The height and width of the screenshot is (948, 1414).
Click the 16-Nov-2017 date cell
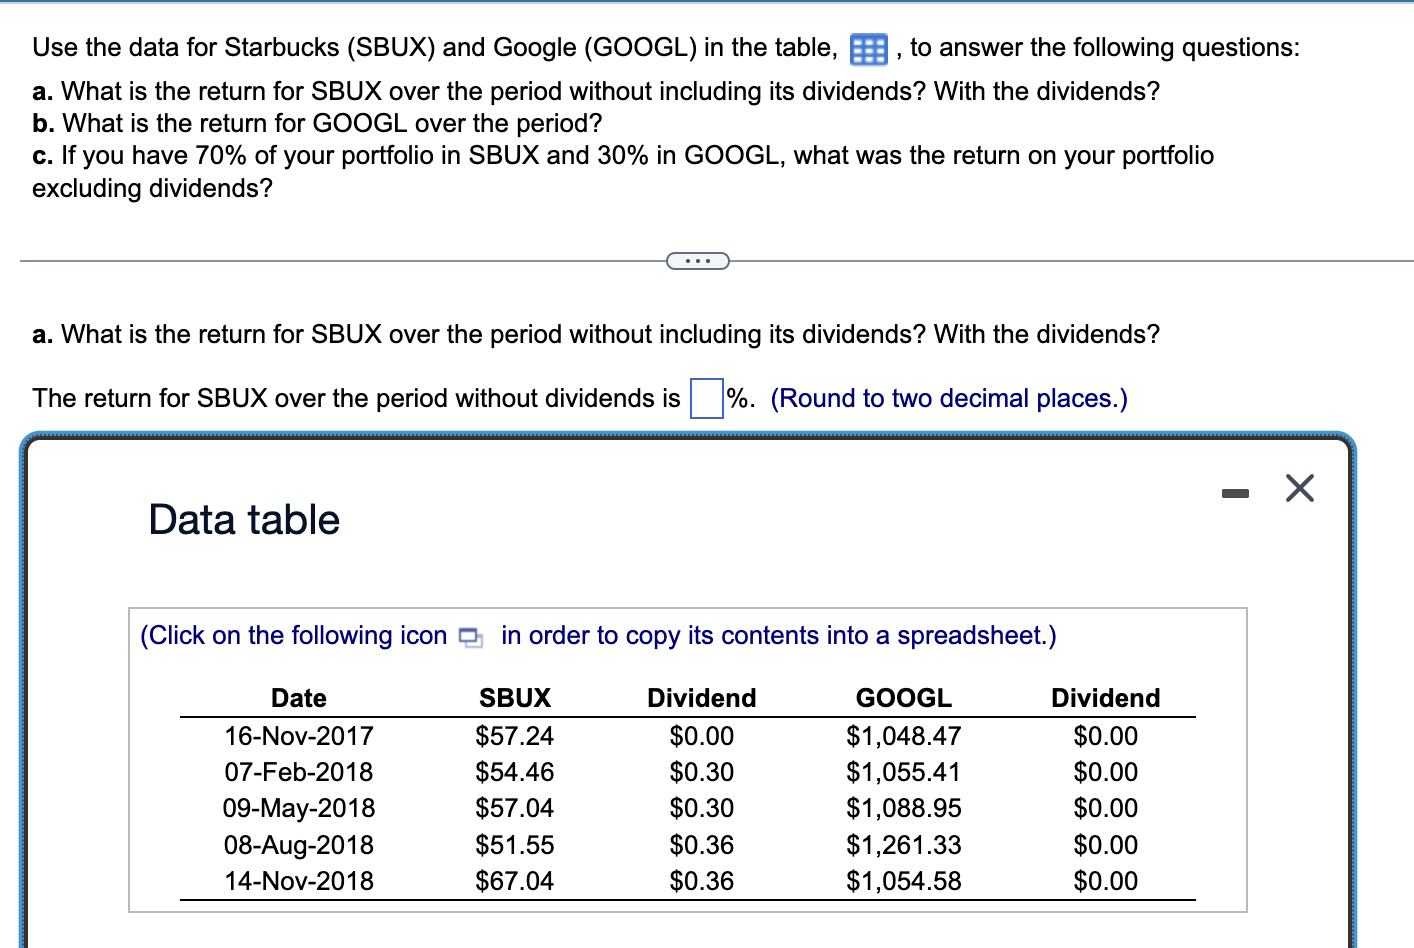[x=298, y=736]
